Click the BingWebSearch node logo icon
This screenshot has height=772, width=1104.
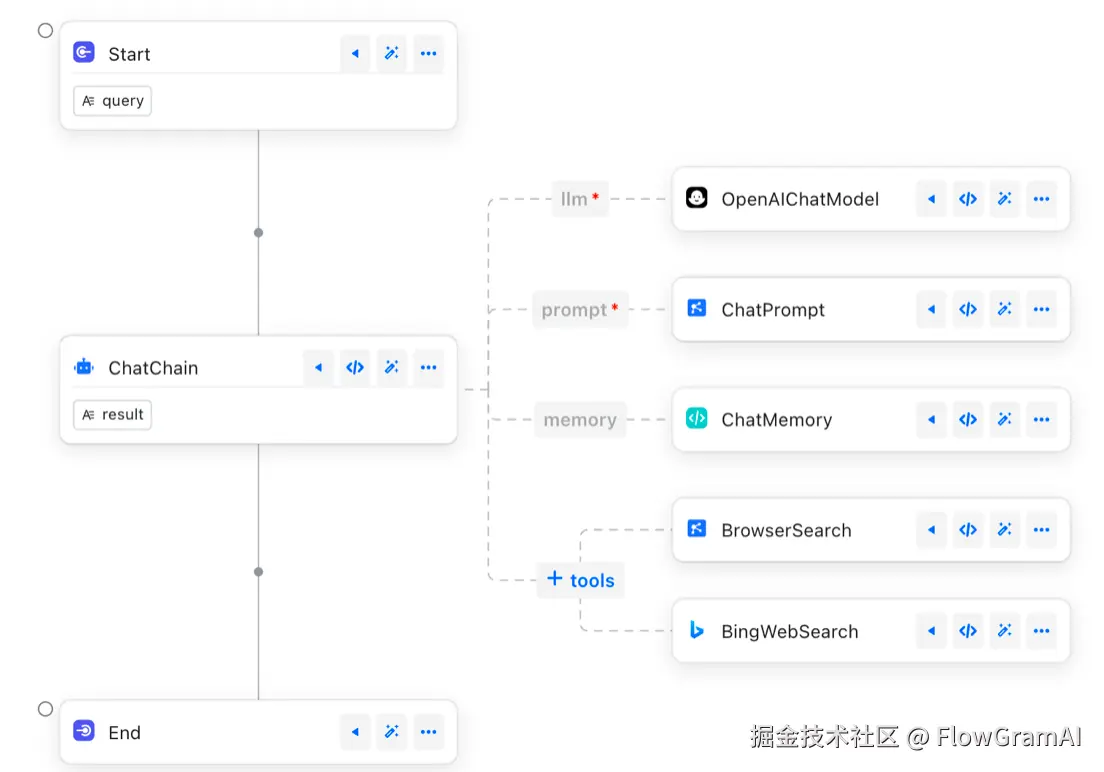[x=697, y=631]
